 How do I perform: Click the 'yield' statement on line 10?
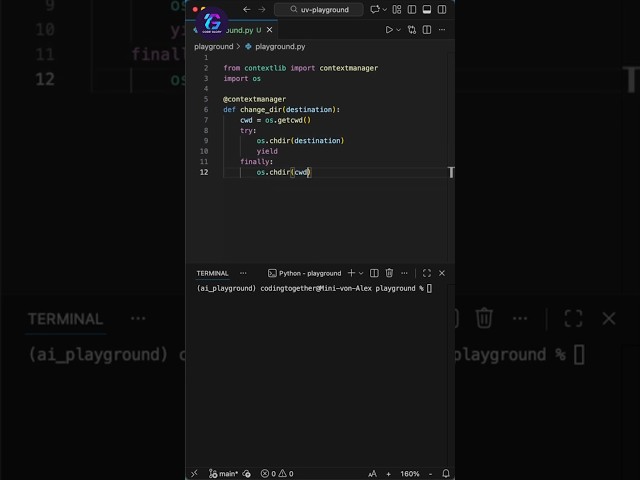tap(267, 151)
